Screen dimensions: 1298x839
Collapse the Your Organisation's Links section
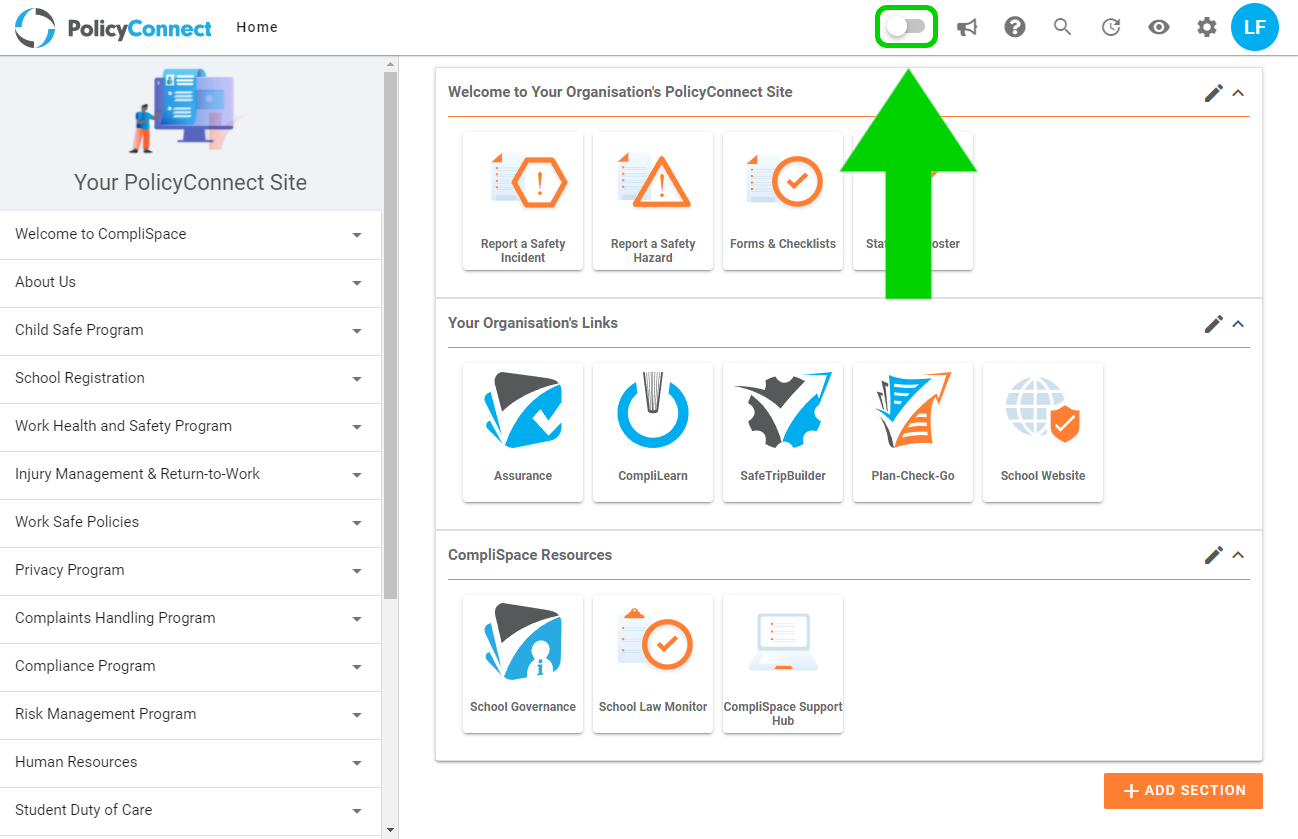tap(1238, 324)
